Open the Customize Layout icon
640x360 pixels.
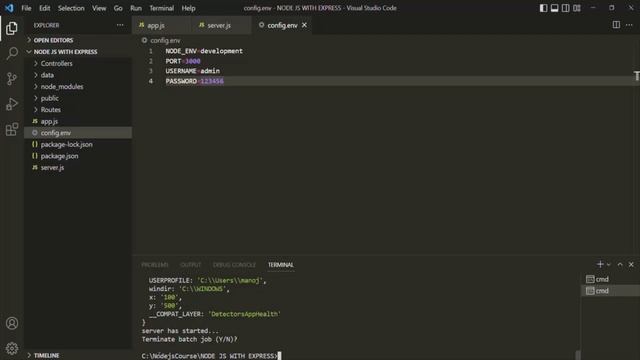[576, 8]
